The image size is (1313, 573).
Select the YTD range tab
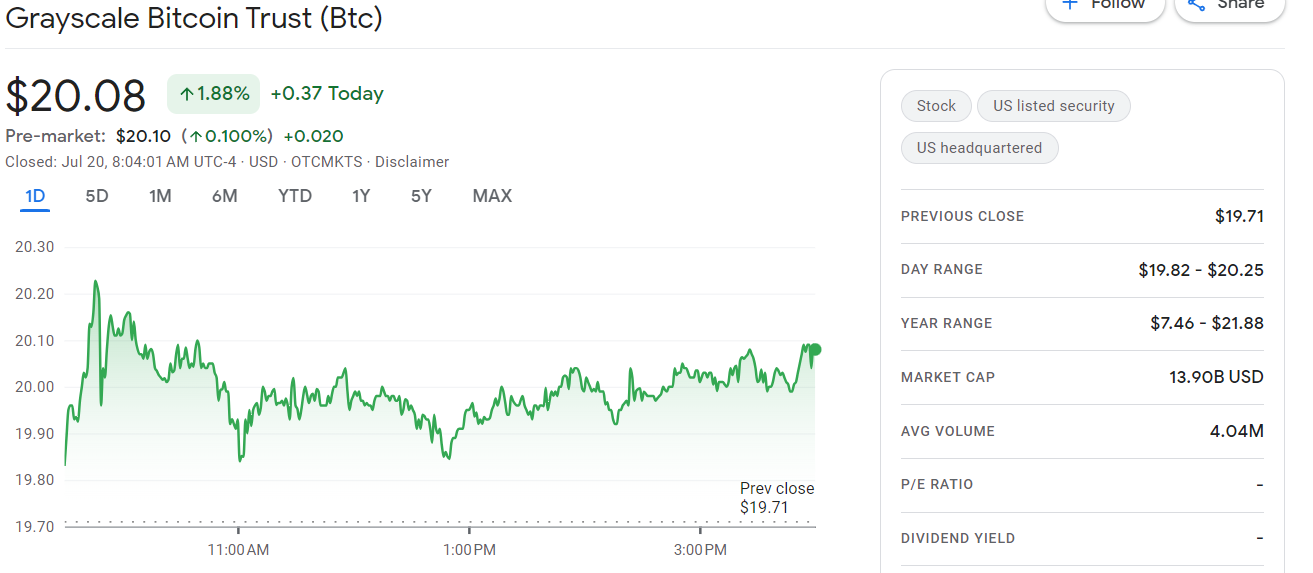point(295,196)
